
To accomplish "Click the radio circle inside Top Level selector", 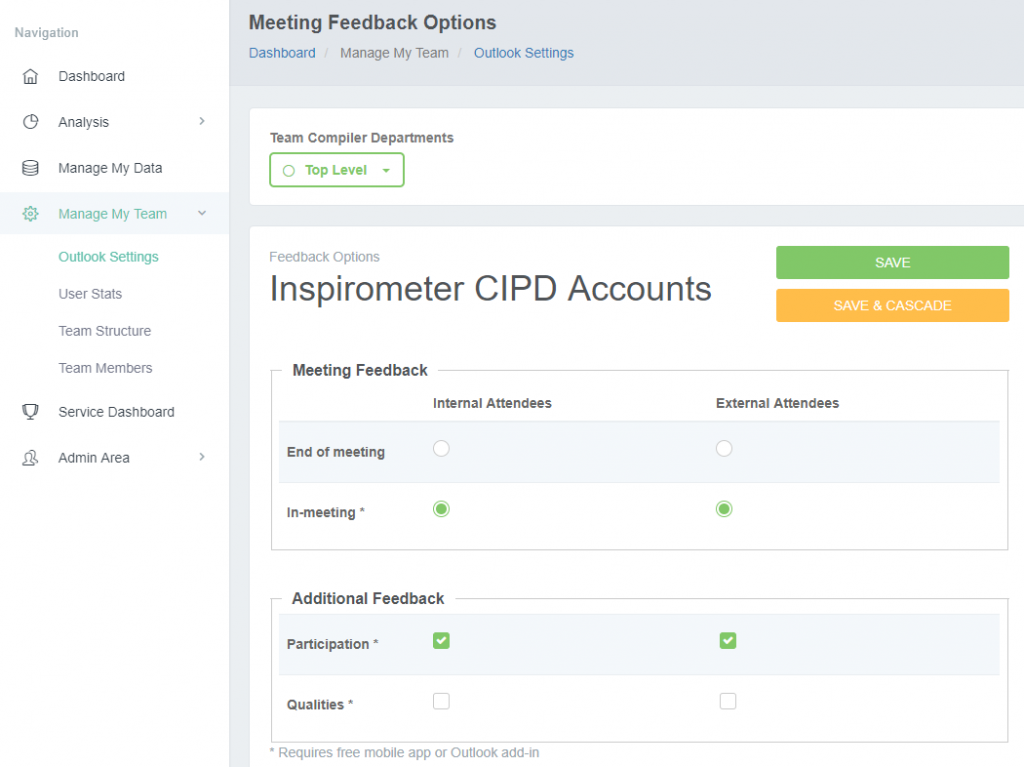I will click(289, 170).
